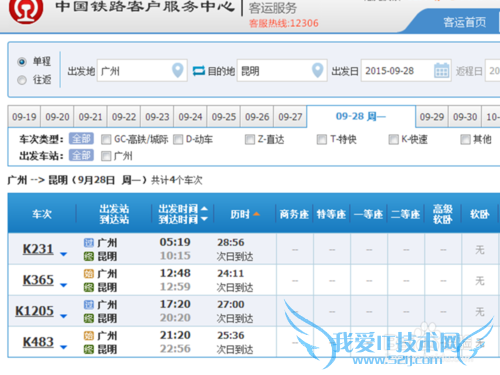Select the 单程 one-way radio button
The height and width of the screenshot is (375, 500).
point(22,62)
